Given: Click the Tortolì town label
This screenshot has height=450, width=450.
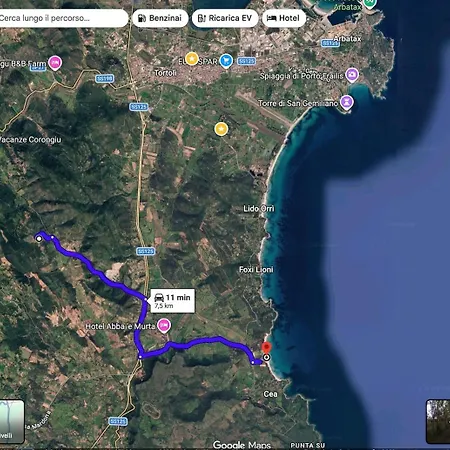Looking at the screenshot, I should pos(165,73).
